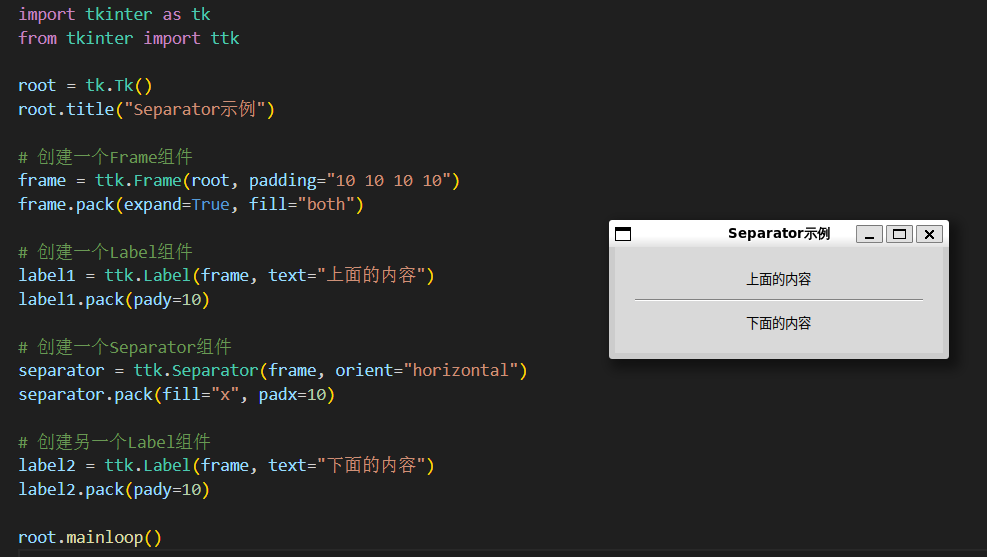Click the separator = ttk.Separator code line
The width and height of the screenshot is (987, 557).
[272, 371]
